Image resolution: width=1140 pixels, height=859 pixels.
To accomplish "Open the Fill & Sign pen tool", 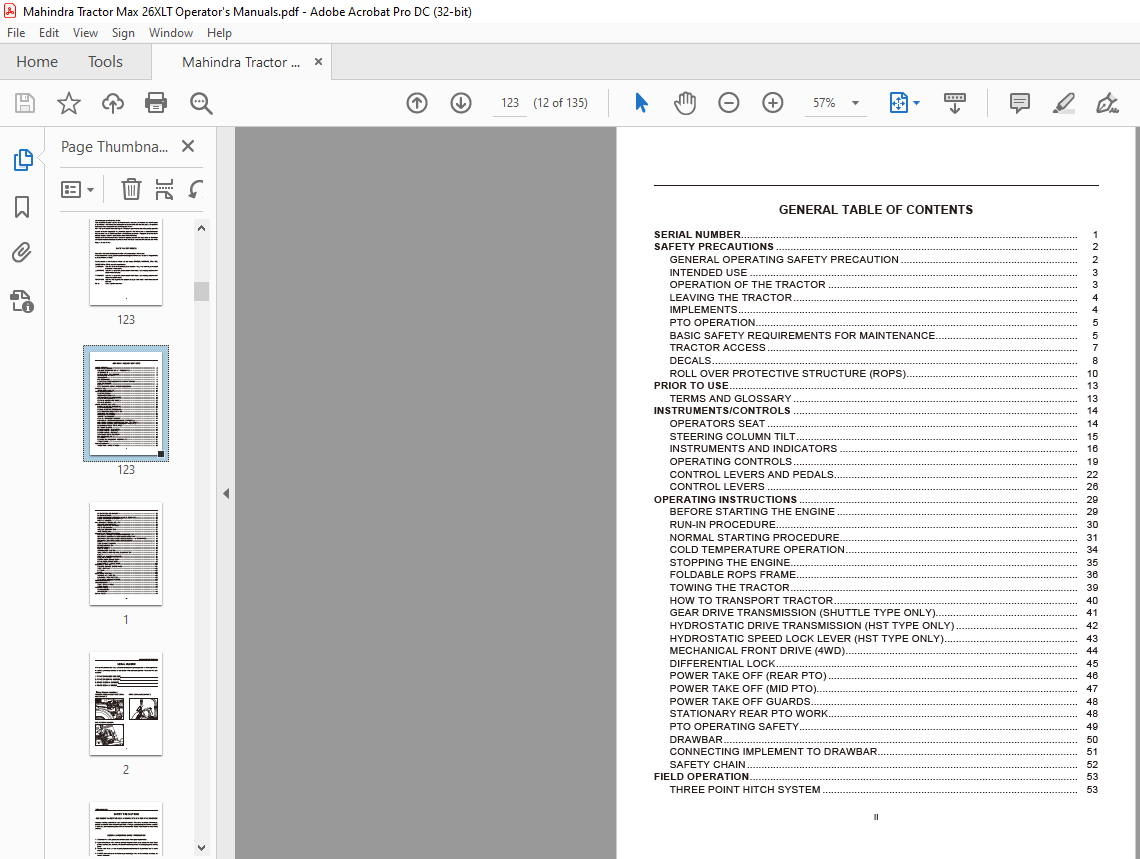I will click(x=1107, y=103).
